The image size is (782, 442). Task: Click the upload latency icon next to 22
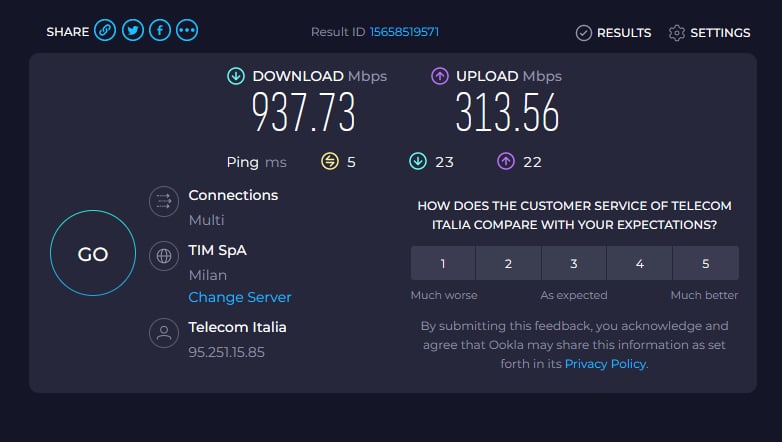click(x=506, y=161)
